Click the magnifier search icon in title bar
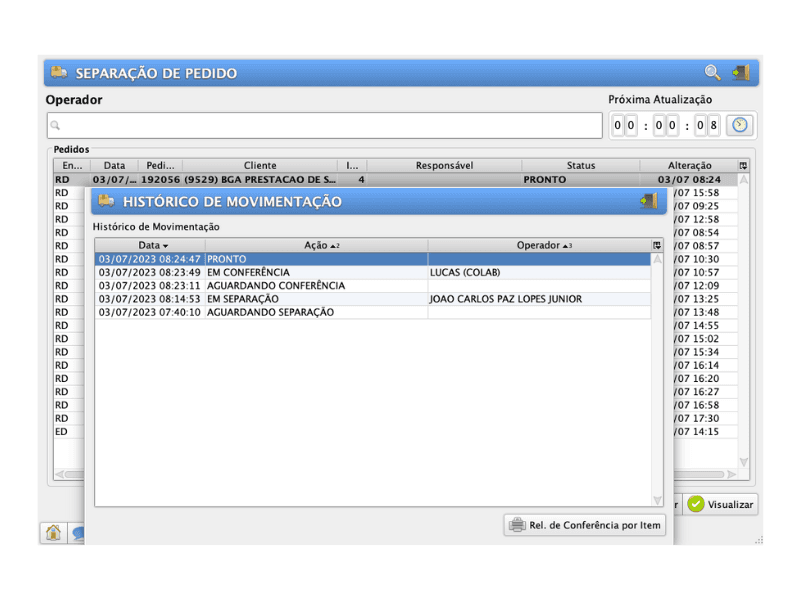 (x=712, y=73)
